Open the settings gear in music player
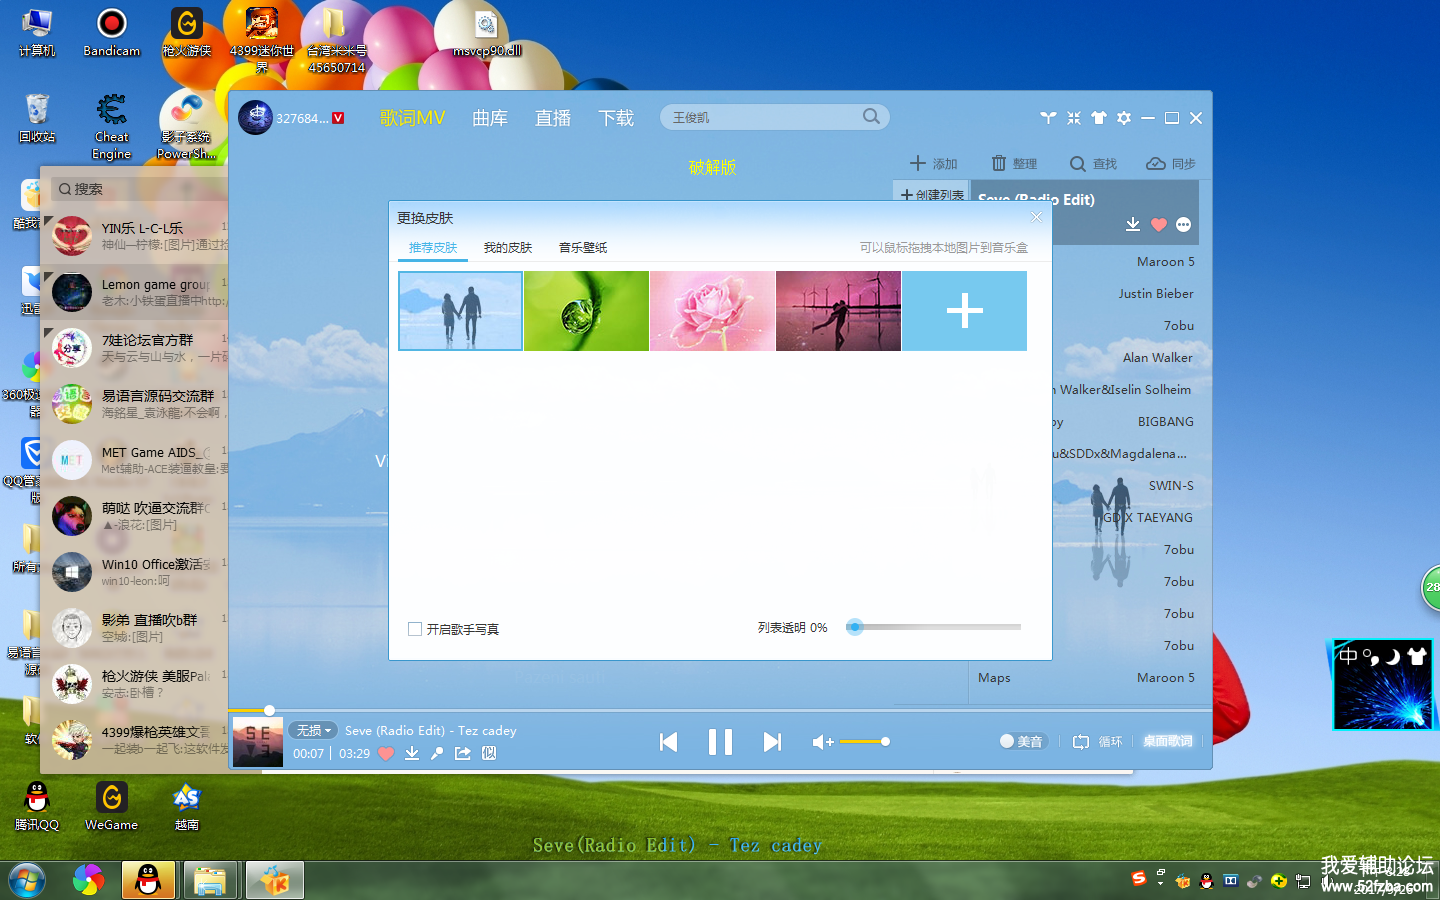 [x=1124, y=118]
